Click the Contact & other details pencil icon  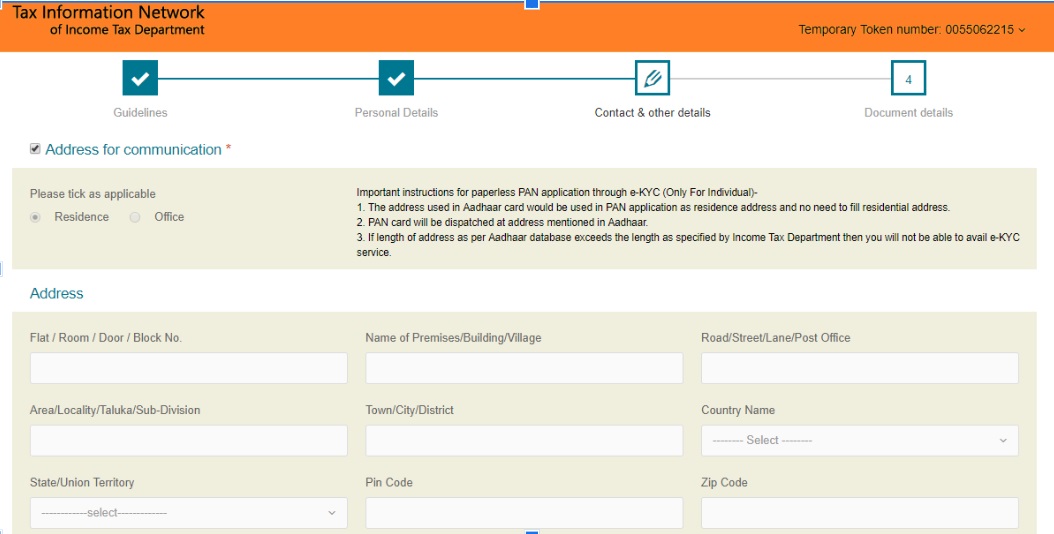652,78
